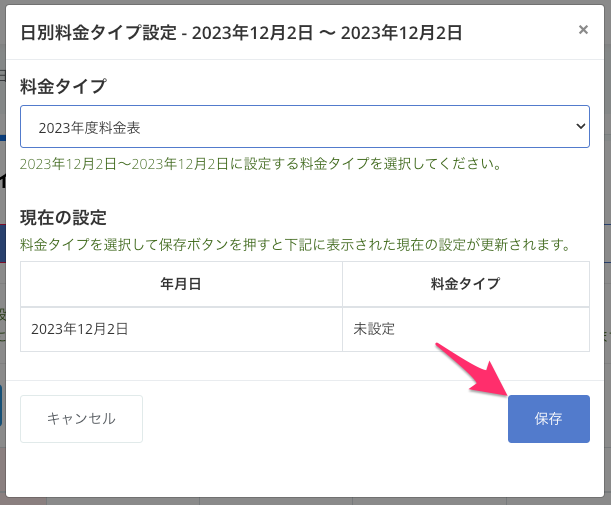Close the 日別料金タイプ設定 dialog with the × icon
The height and width of the screenshot is (505, 611).
(x=583, y=30)
